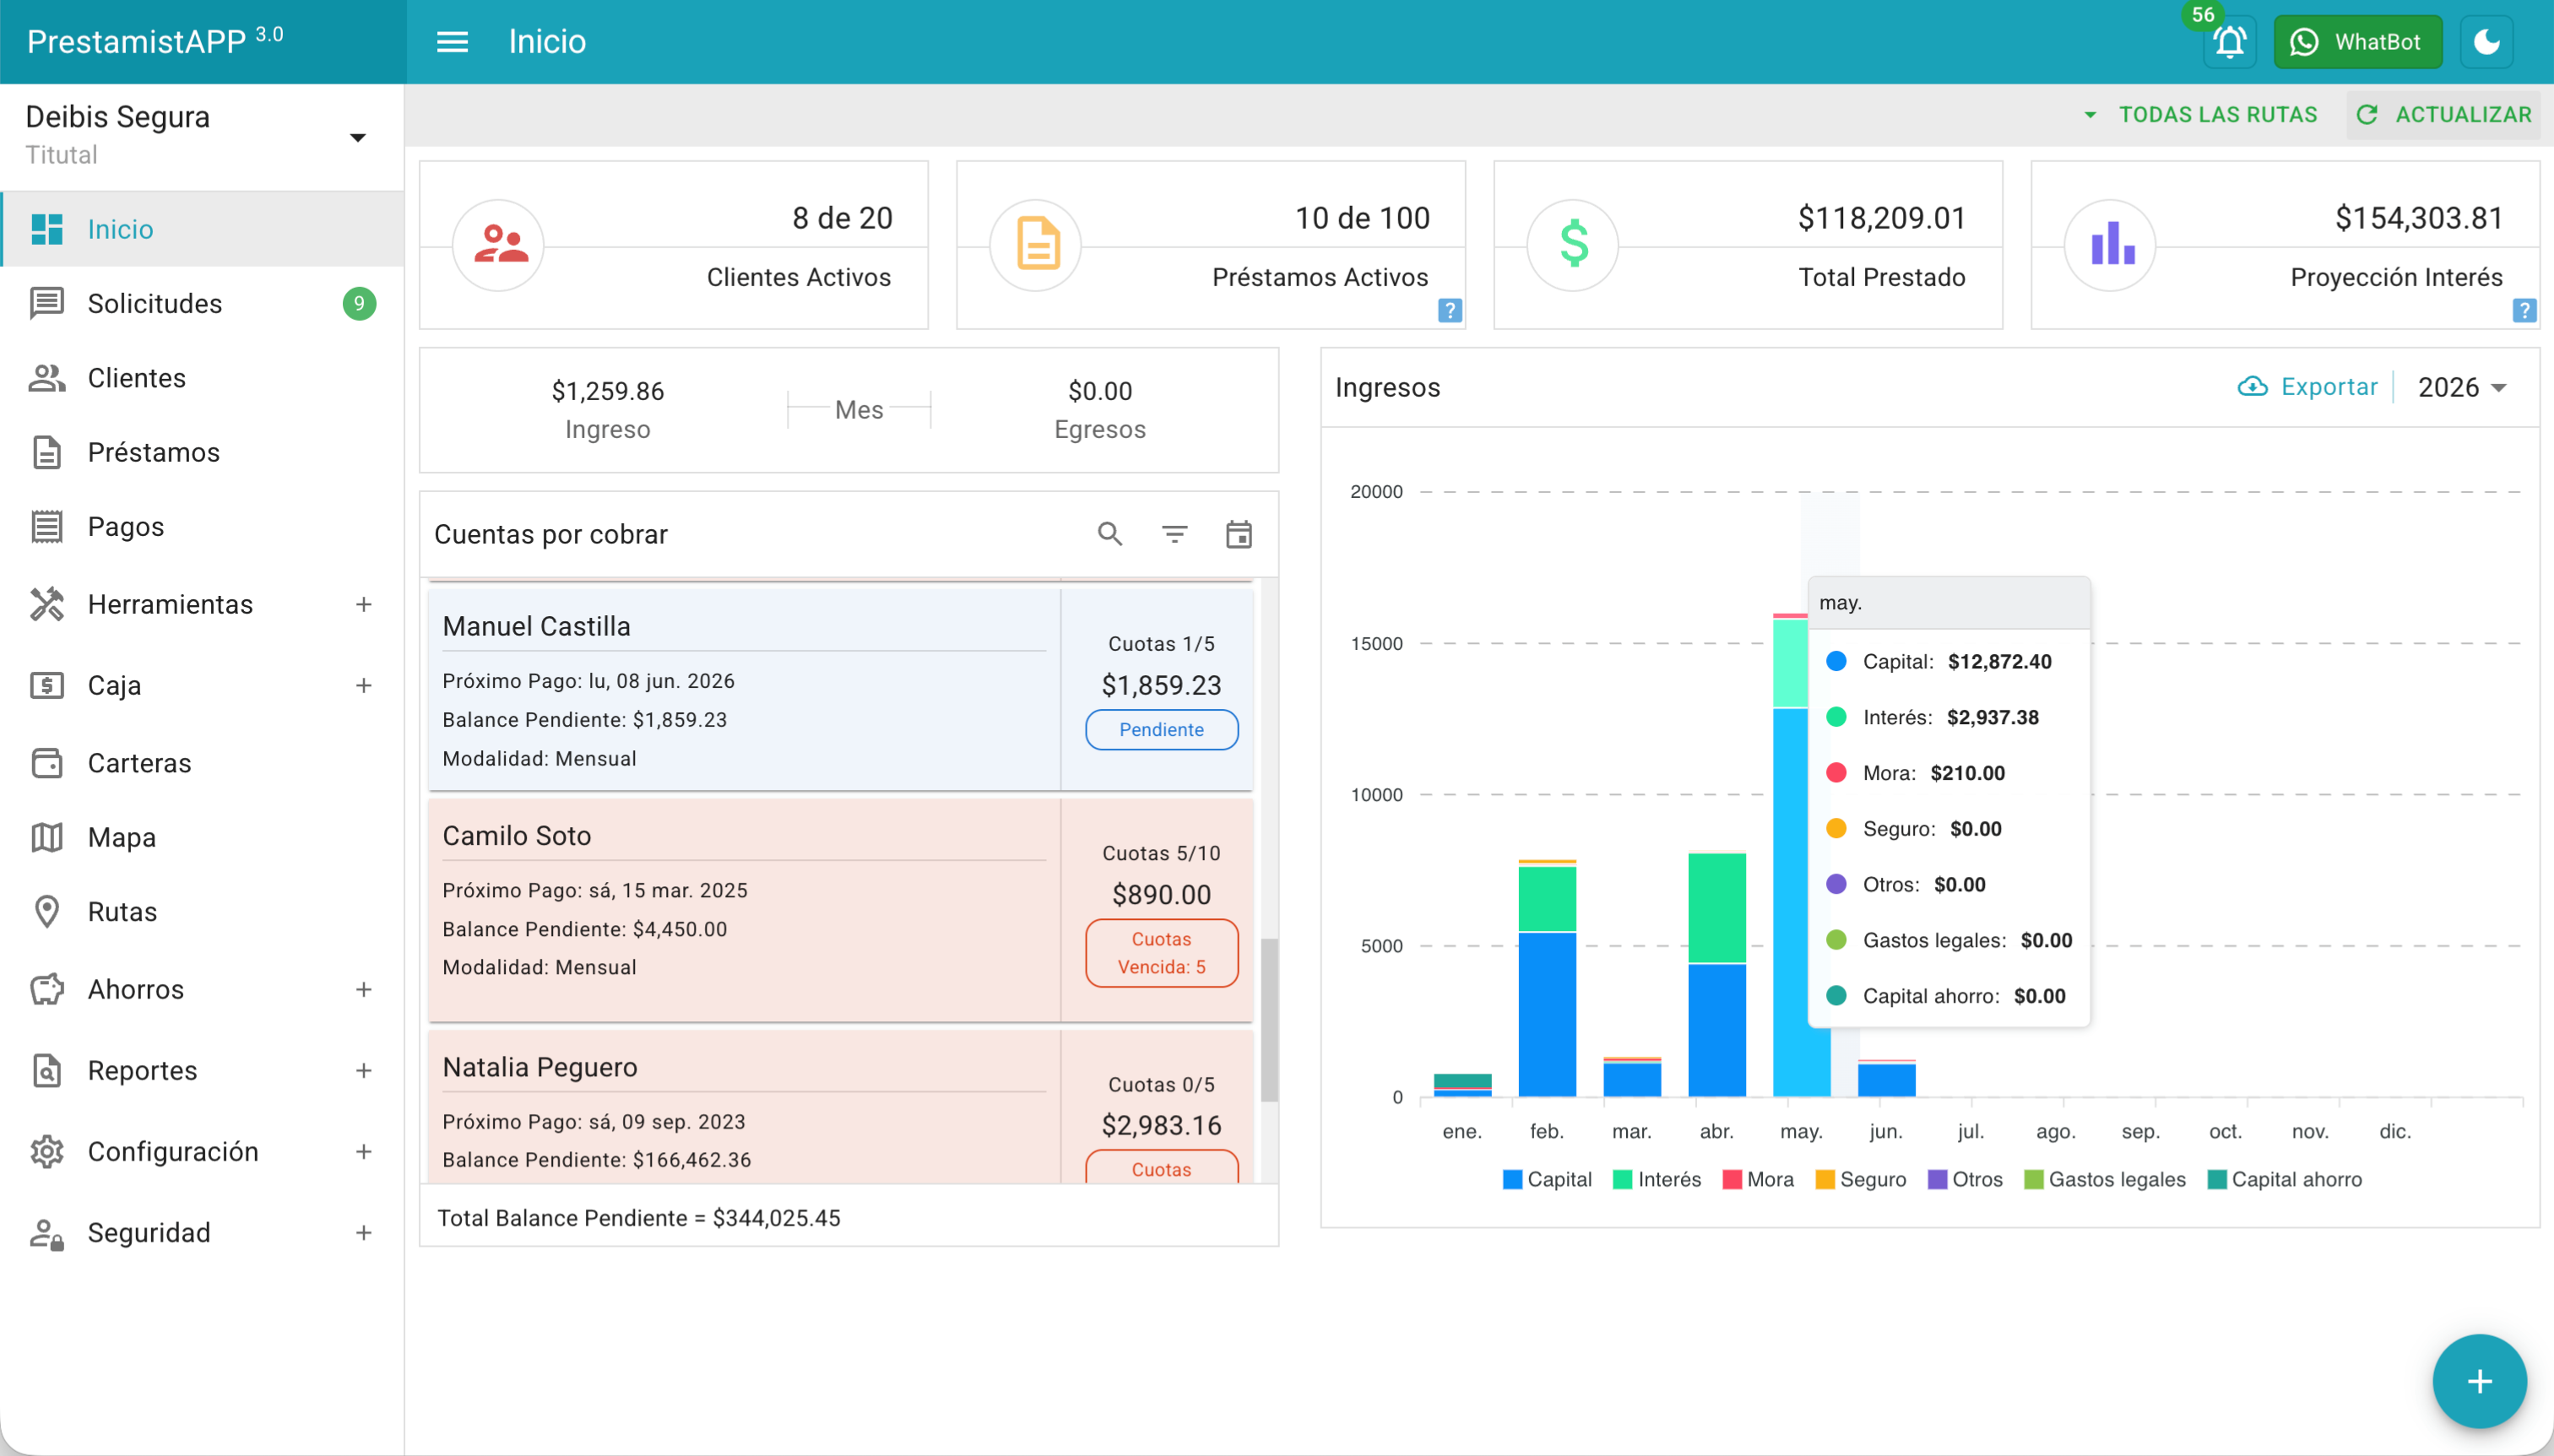Click the Configuración gear icon
2554x1456 pixels.
[47, 1151]
